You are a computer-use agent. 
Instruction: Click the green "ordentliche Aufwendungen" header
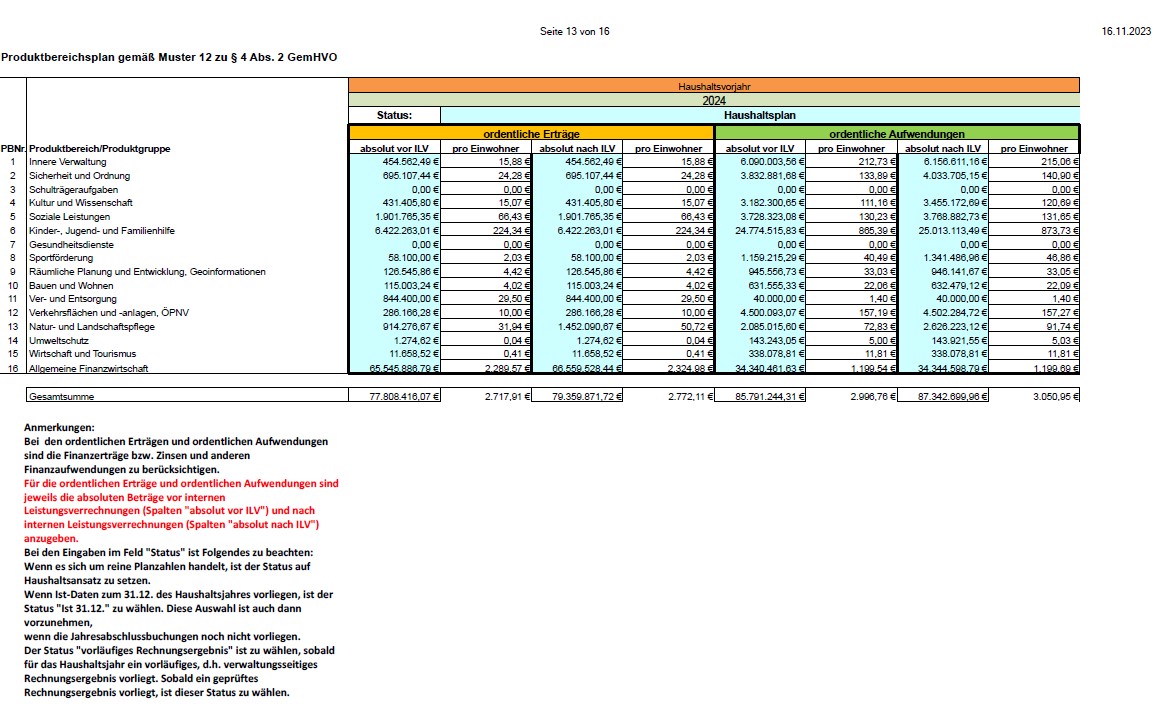pyautogui.click(x=896, y=133)
